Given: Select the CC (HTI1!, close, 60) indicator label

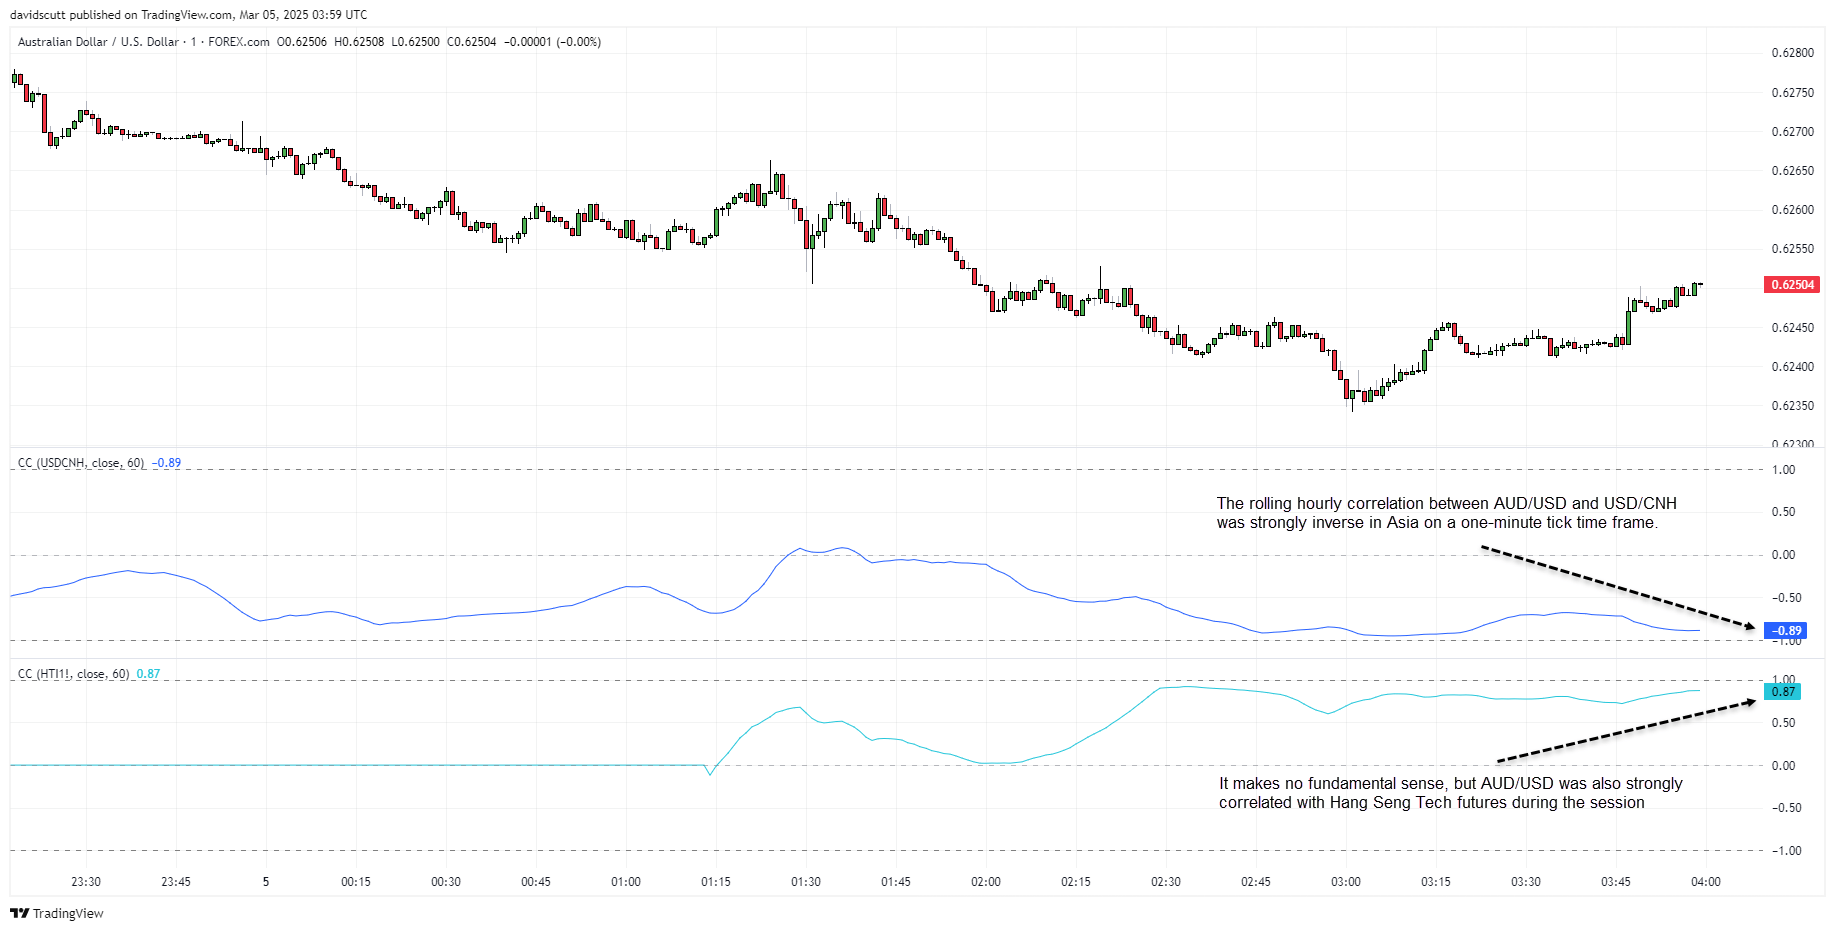Looking at the screenshot, I should coord(74,674).
